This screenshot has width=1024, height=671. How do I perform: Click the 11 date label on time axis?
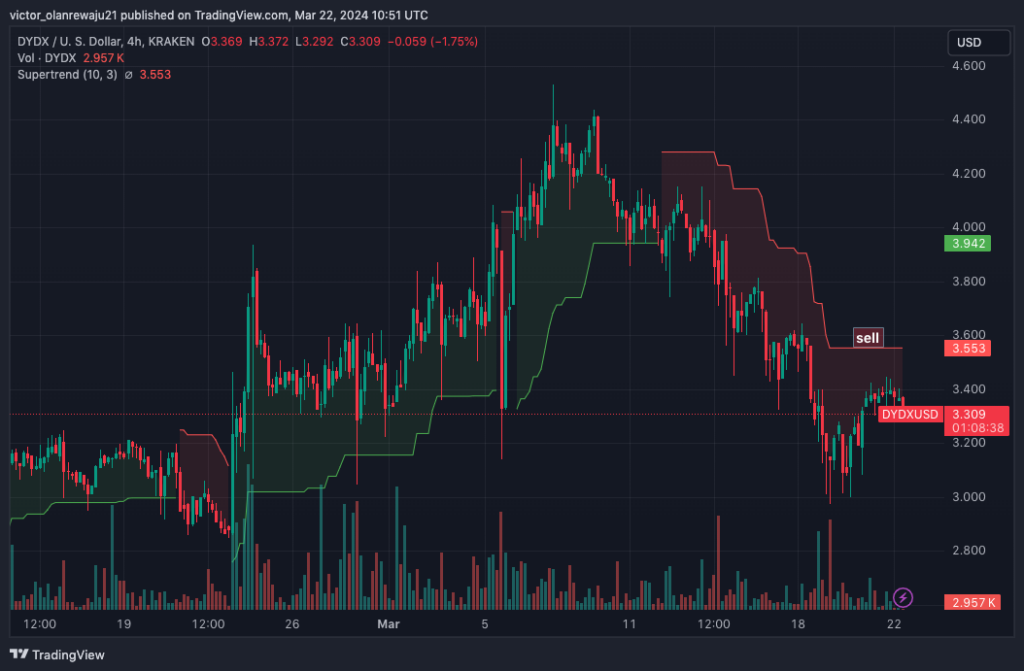[629, 624]
